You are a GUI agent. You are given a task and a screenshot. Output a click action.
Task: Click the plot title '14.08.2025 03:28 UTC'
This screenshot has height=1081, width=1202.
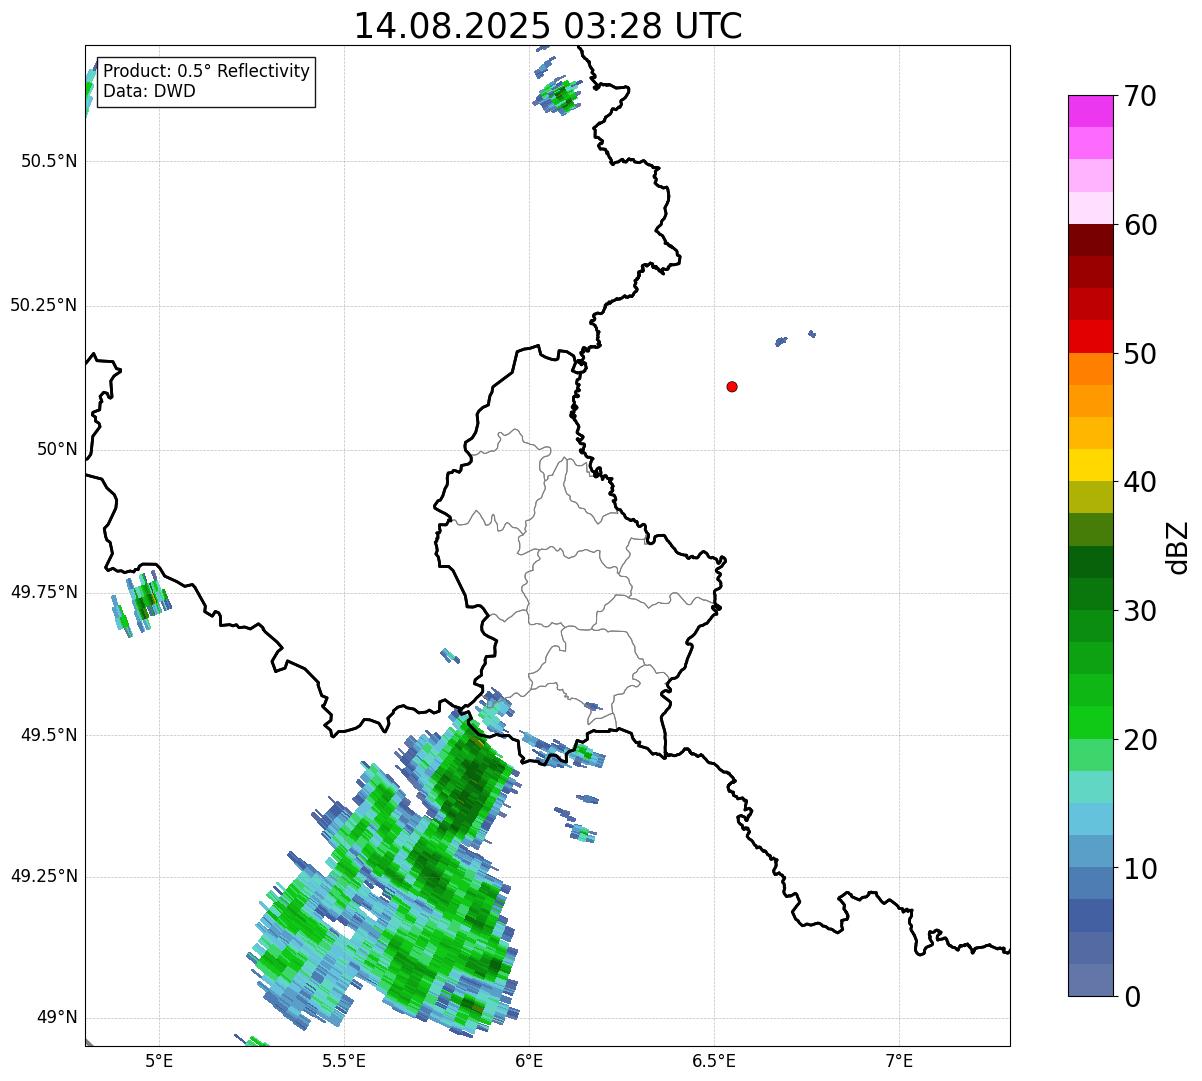(x=548, y=26)
